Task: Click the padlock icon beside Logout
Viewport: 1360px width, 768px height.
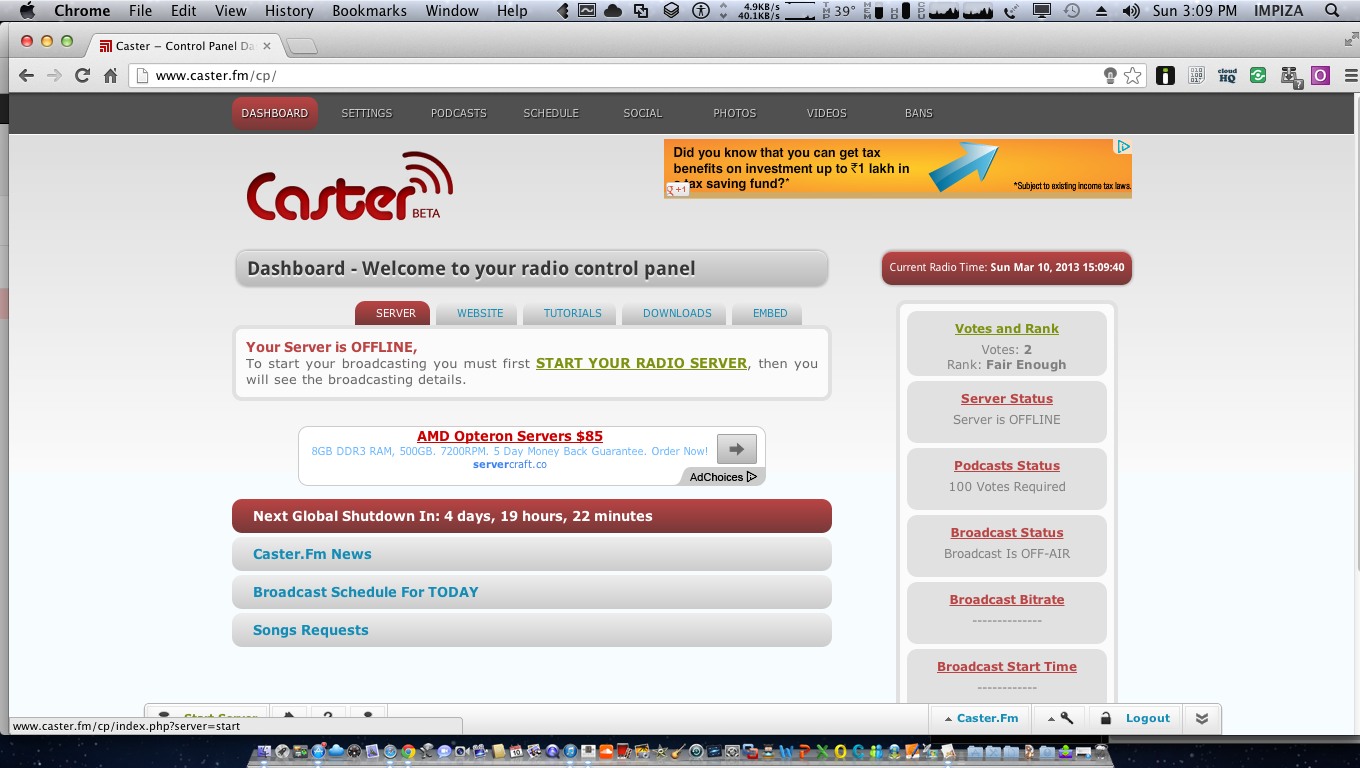Action: point(1105,718)
